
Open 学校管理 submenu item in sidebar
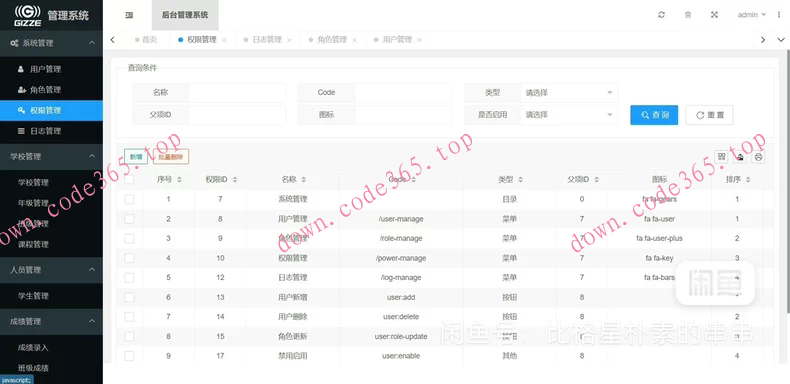tap(51, 182)
